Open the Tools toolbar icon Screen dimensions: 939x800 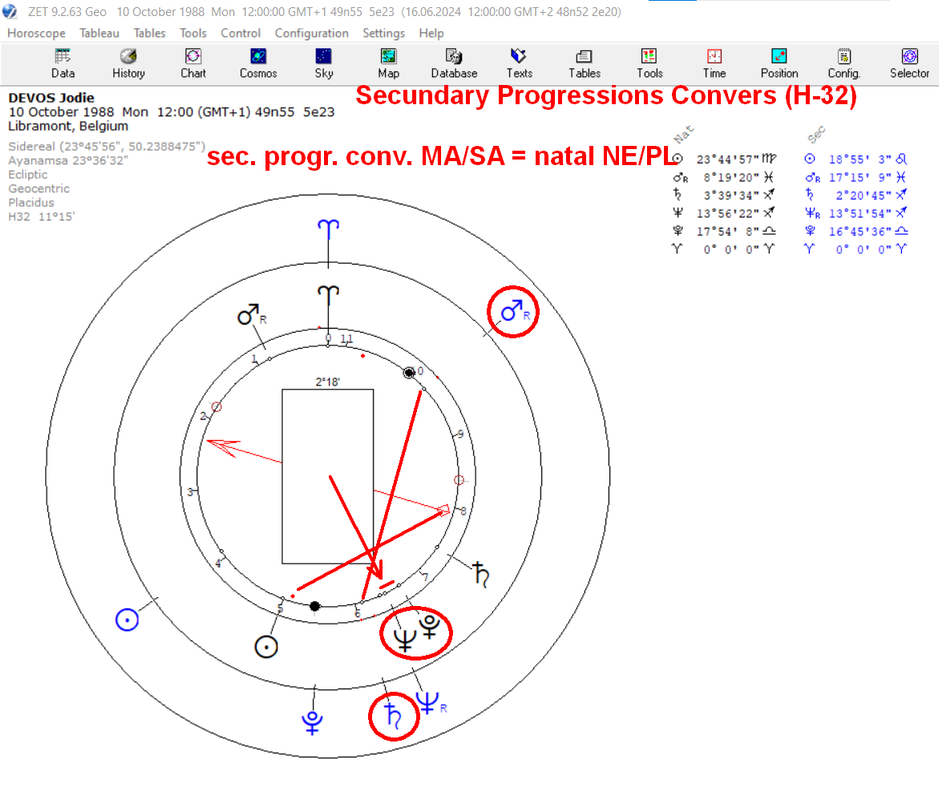click(649, 64)
